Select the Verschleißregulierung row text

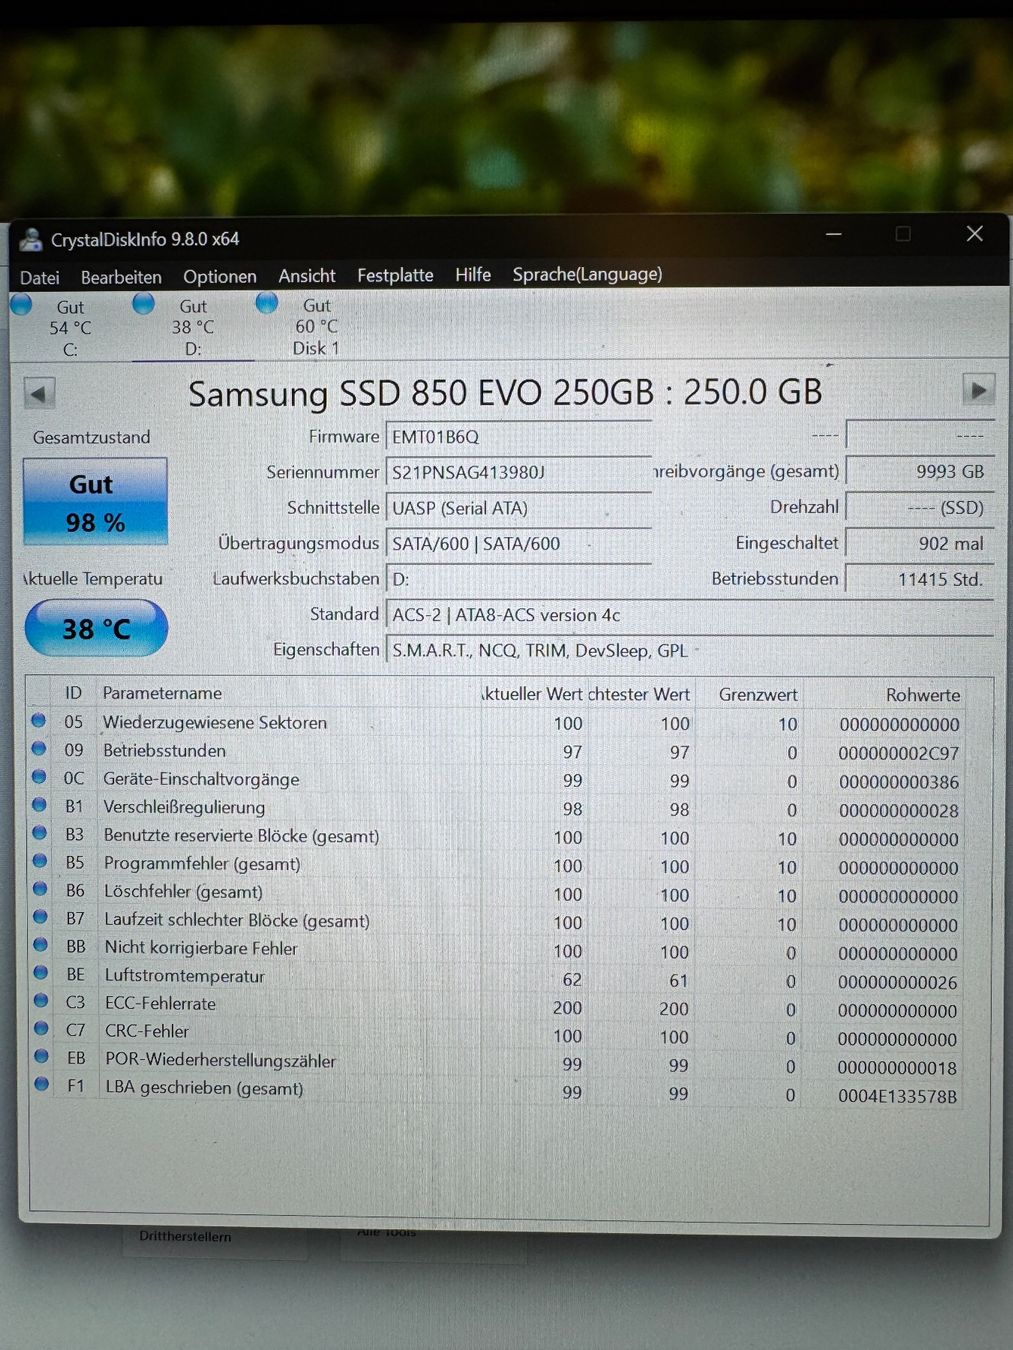click(184, 807)
